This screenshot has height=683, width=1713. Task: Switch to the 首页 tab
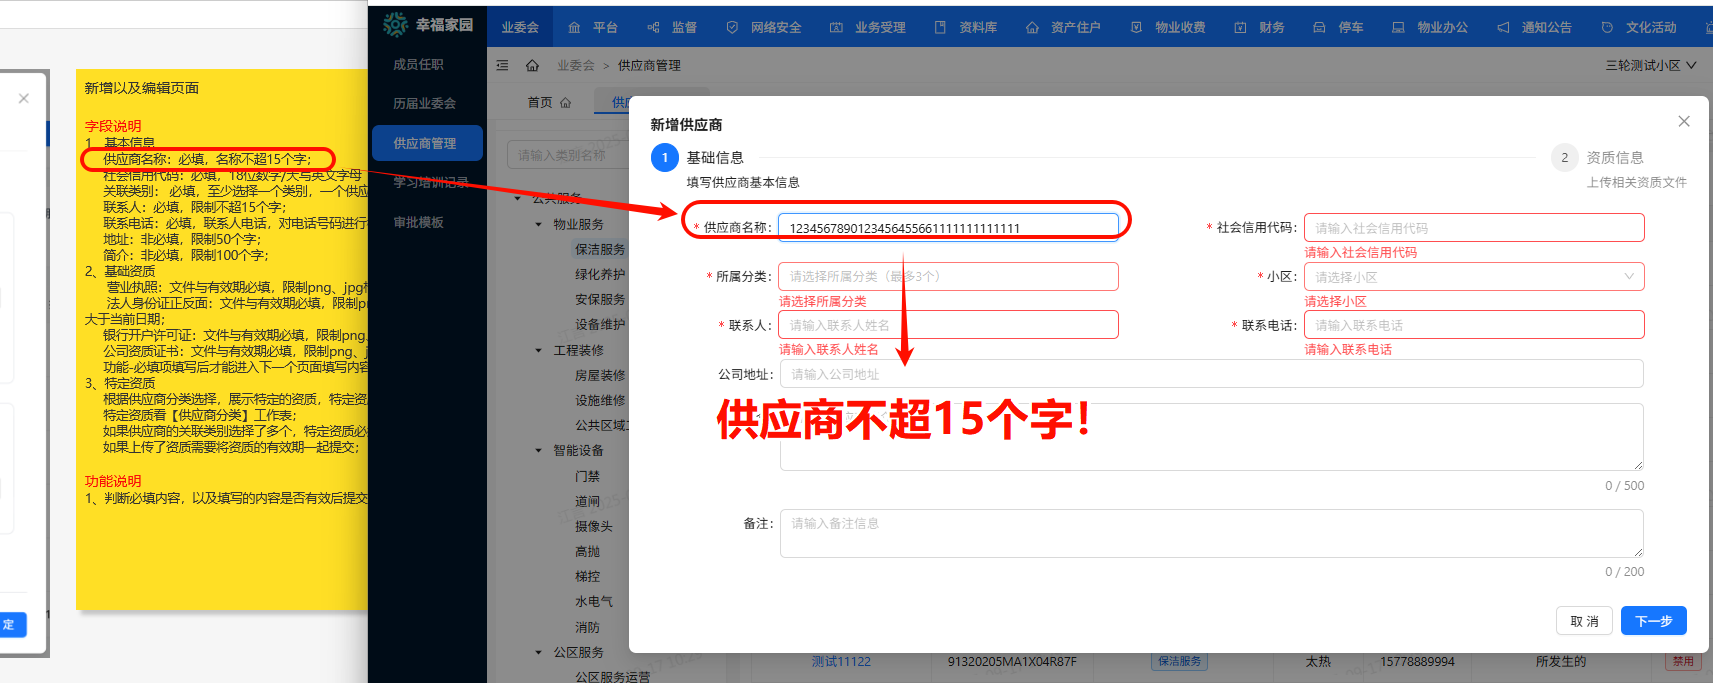(549, 102)
